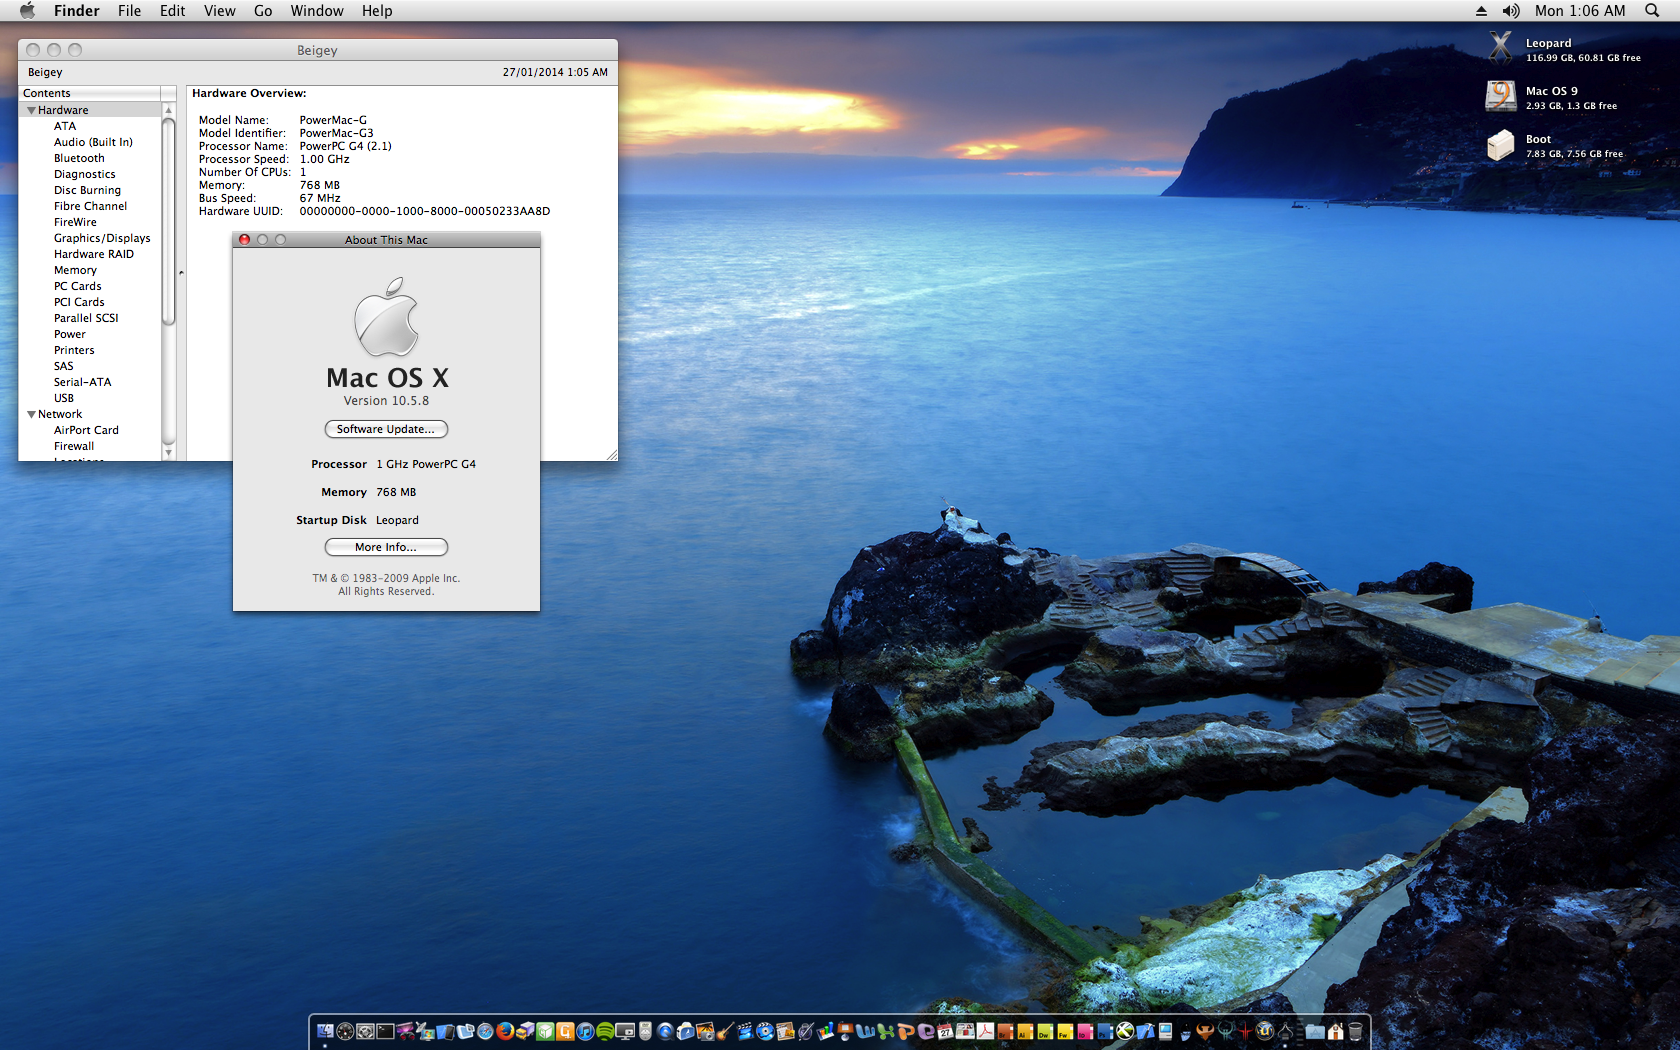This screenshot has height=1050, width=1680.
Task: Open iCal calendar icon in Dock
Action: [x=945, y=1031]
